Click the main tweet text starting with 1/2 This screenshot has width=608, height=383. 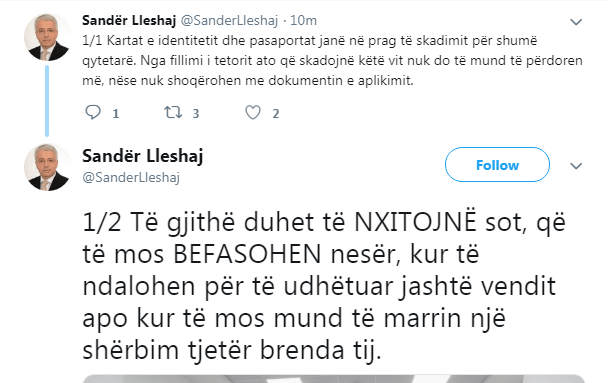tap(324, 286)
